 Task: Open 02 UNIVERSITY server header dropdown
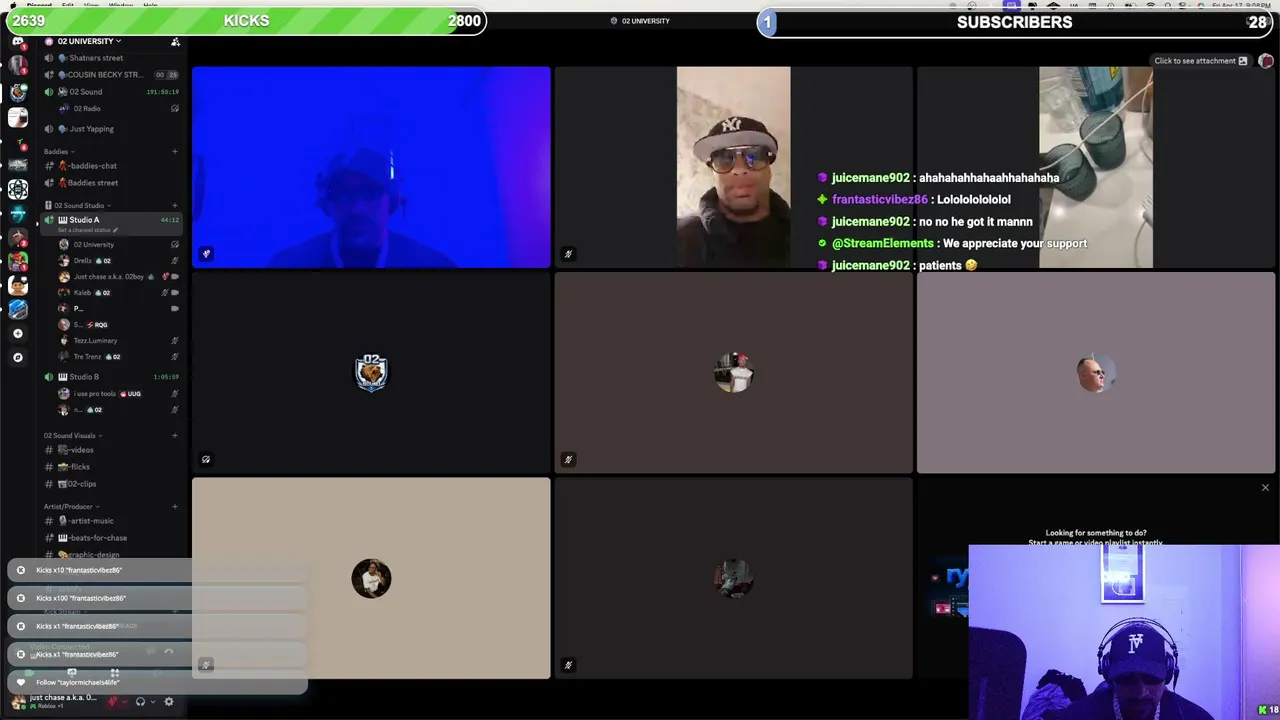(89, 41)
